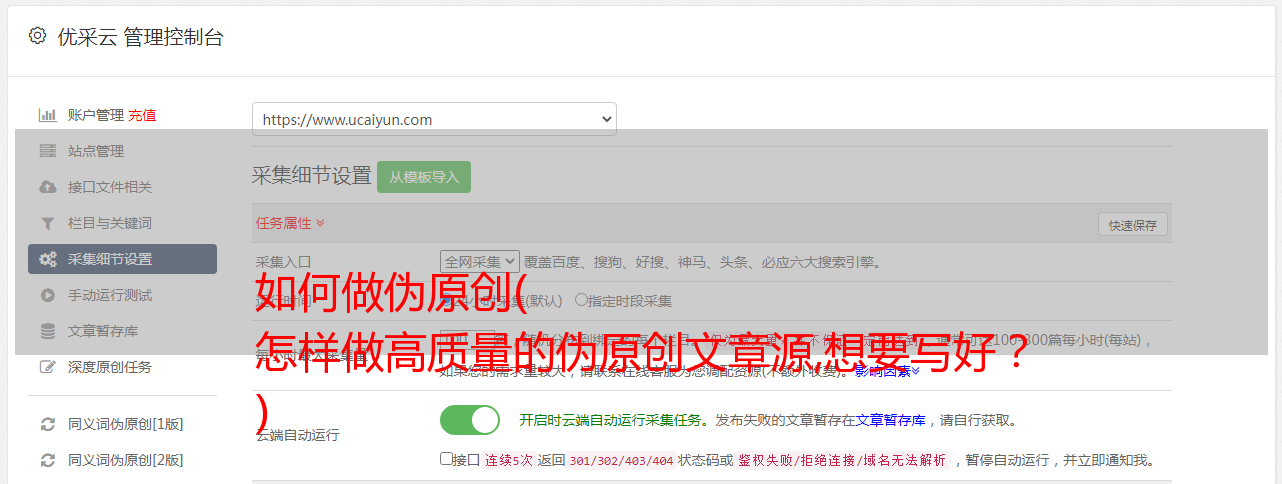Screen dimensions: 1282x484
Task: Click the database icon for 文章暂存库
Action: pos(47,331)
